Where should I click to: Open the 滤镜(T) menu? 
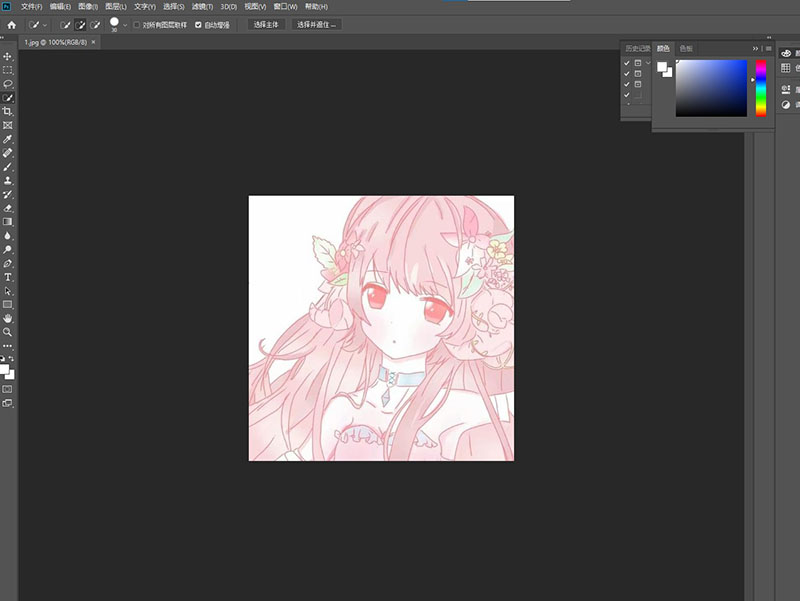coord(203,6)
